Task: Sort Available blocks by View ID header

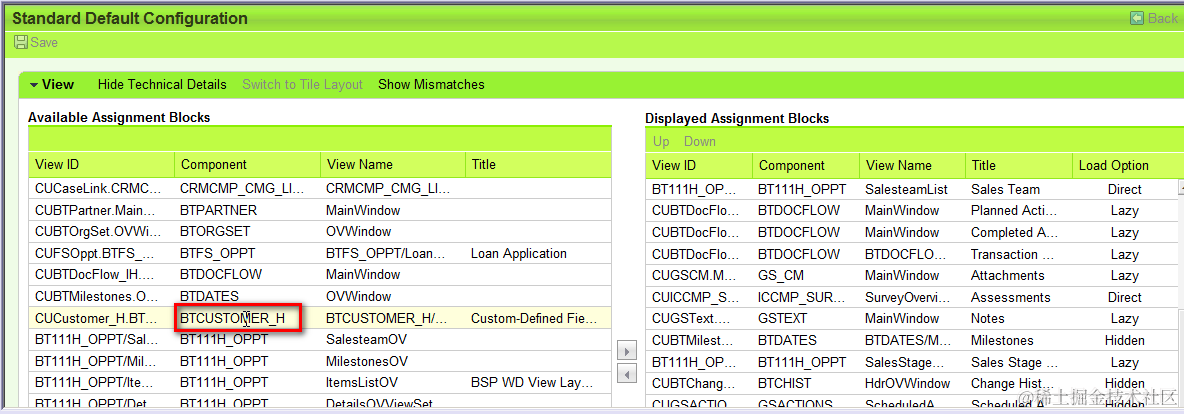Action: pyautogui.click(x=102, y=165)
